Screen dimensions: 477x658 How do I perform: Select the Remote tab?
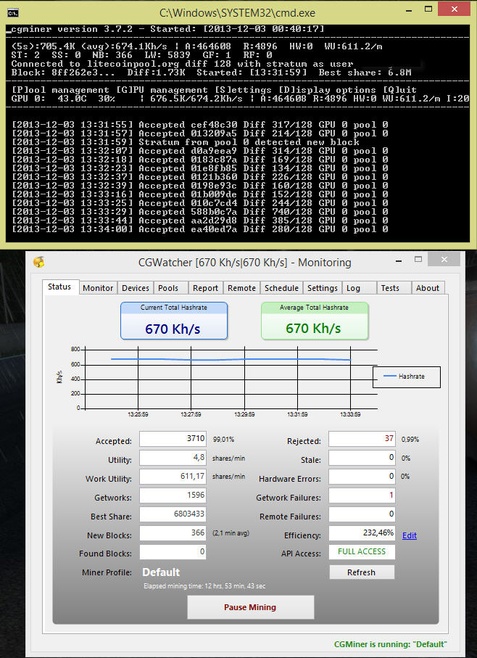point(241,288)
